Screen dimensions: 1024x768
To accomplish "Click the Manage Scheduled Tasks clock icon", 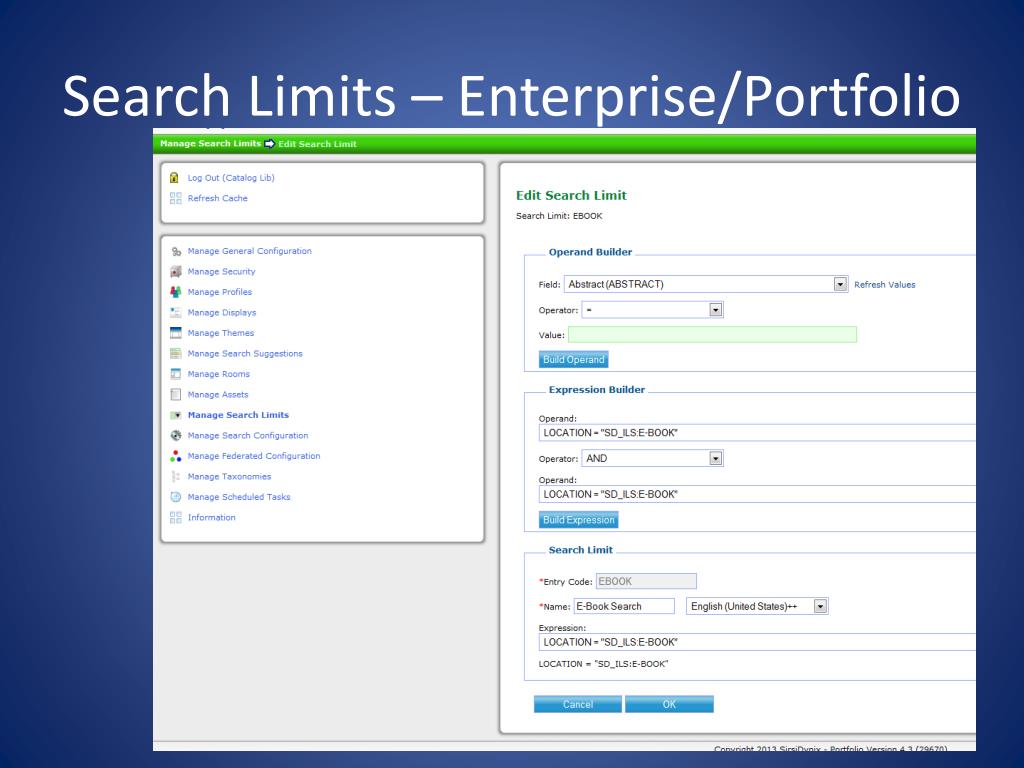I will click(x=176, y=497).
